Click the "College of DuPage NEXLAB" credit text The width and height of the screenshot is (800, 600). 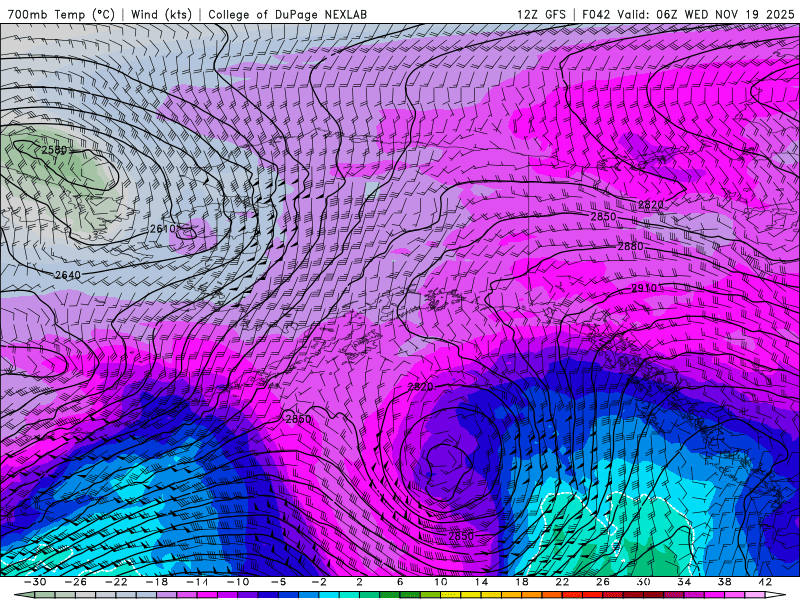click(287, 14)
